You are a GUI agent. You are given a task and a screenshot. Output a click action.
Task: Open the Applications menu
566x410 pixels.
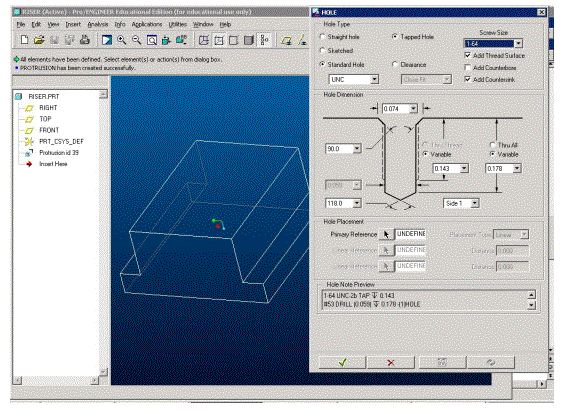click(147, 24)
